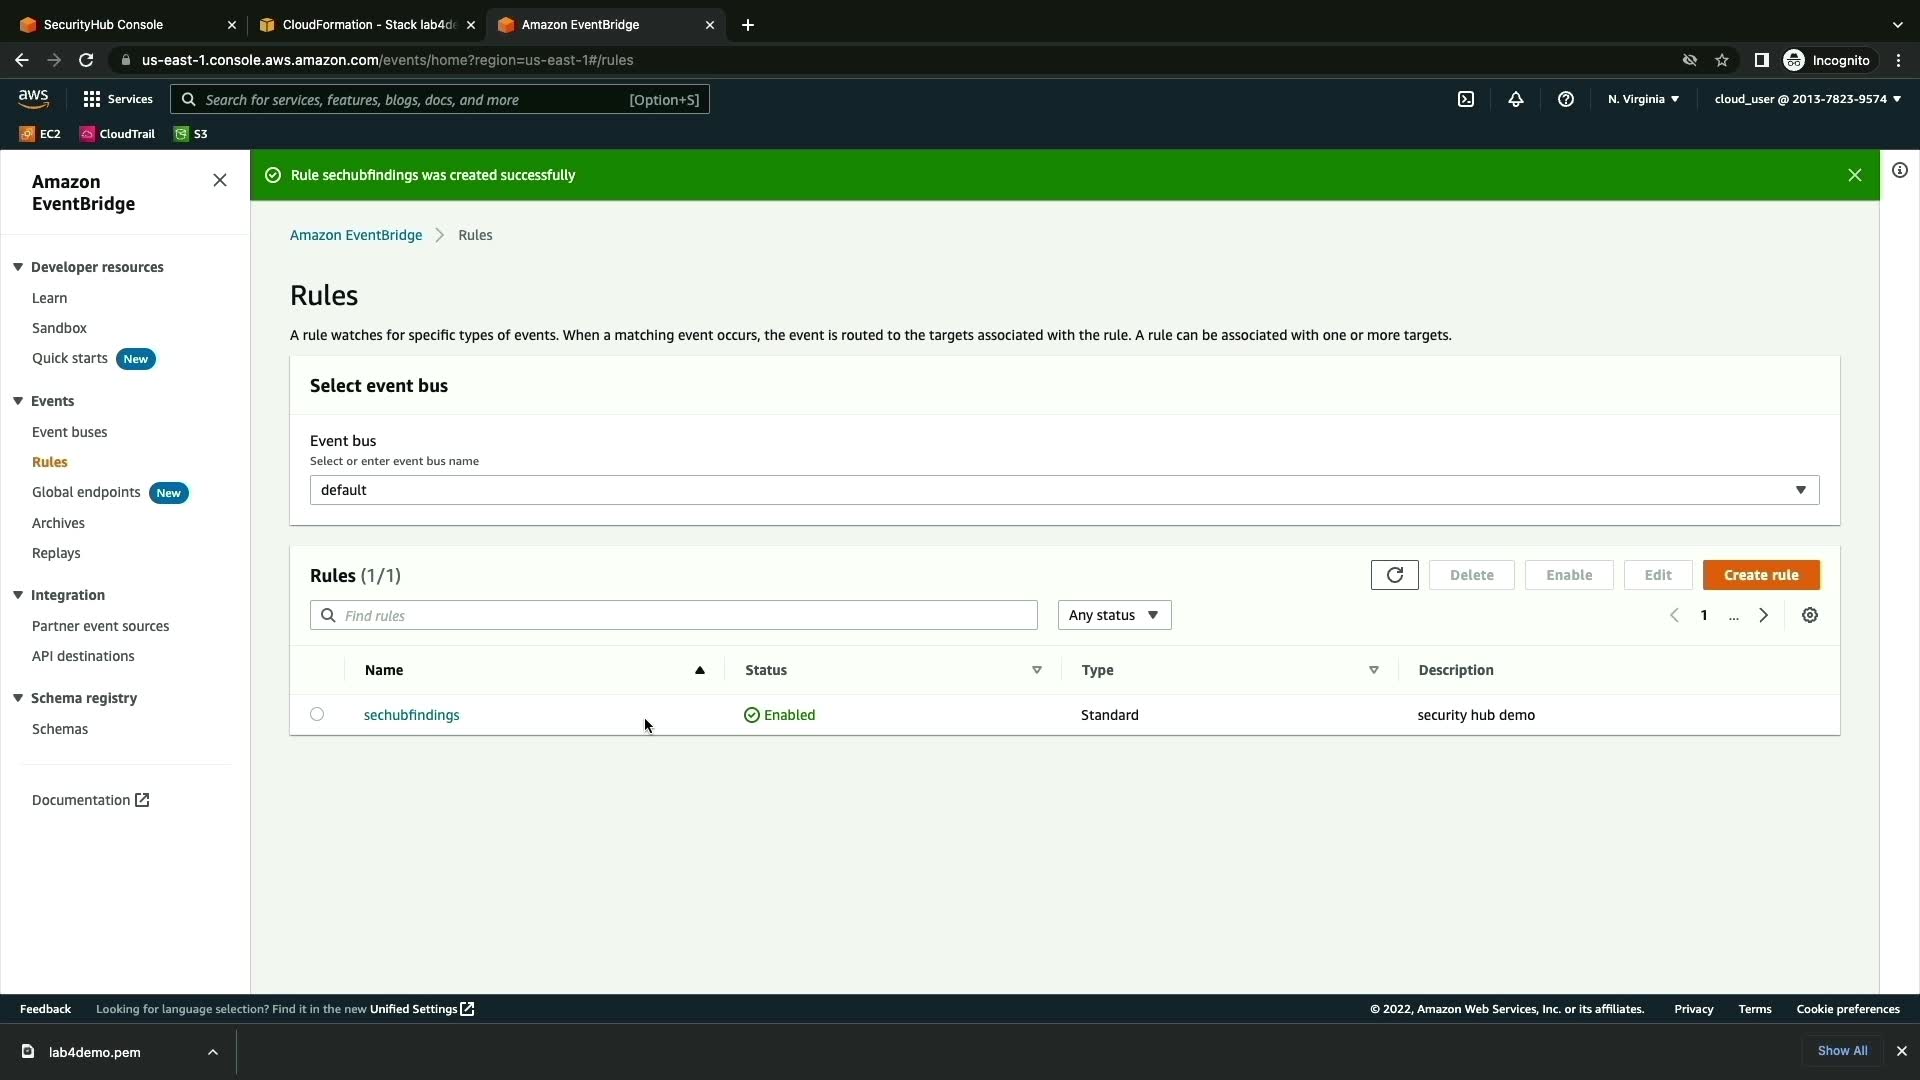Open Event buses in sidebar
This screenshot has width=1920, height=1080.
(x=69, y=432)
